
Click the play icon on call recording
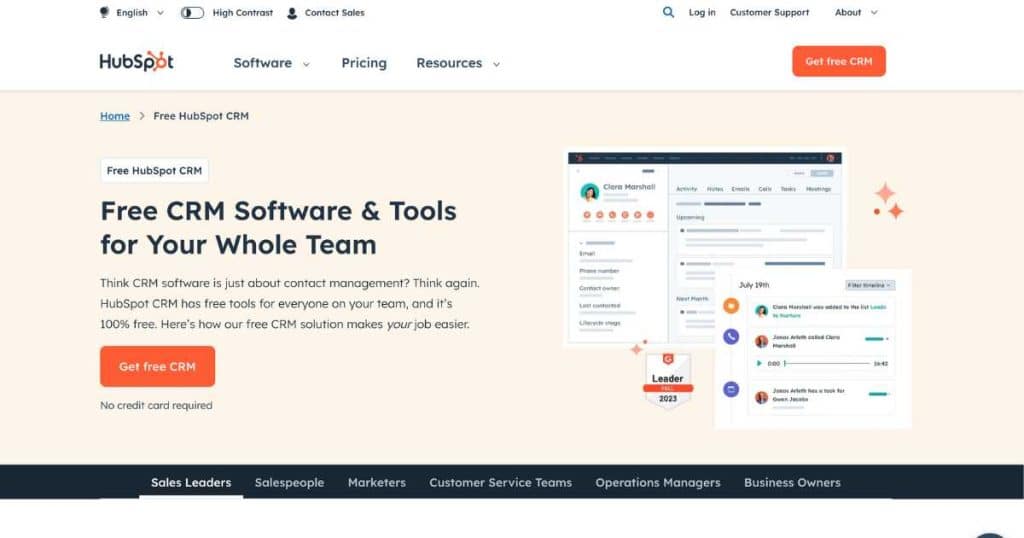coord(759,363)
